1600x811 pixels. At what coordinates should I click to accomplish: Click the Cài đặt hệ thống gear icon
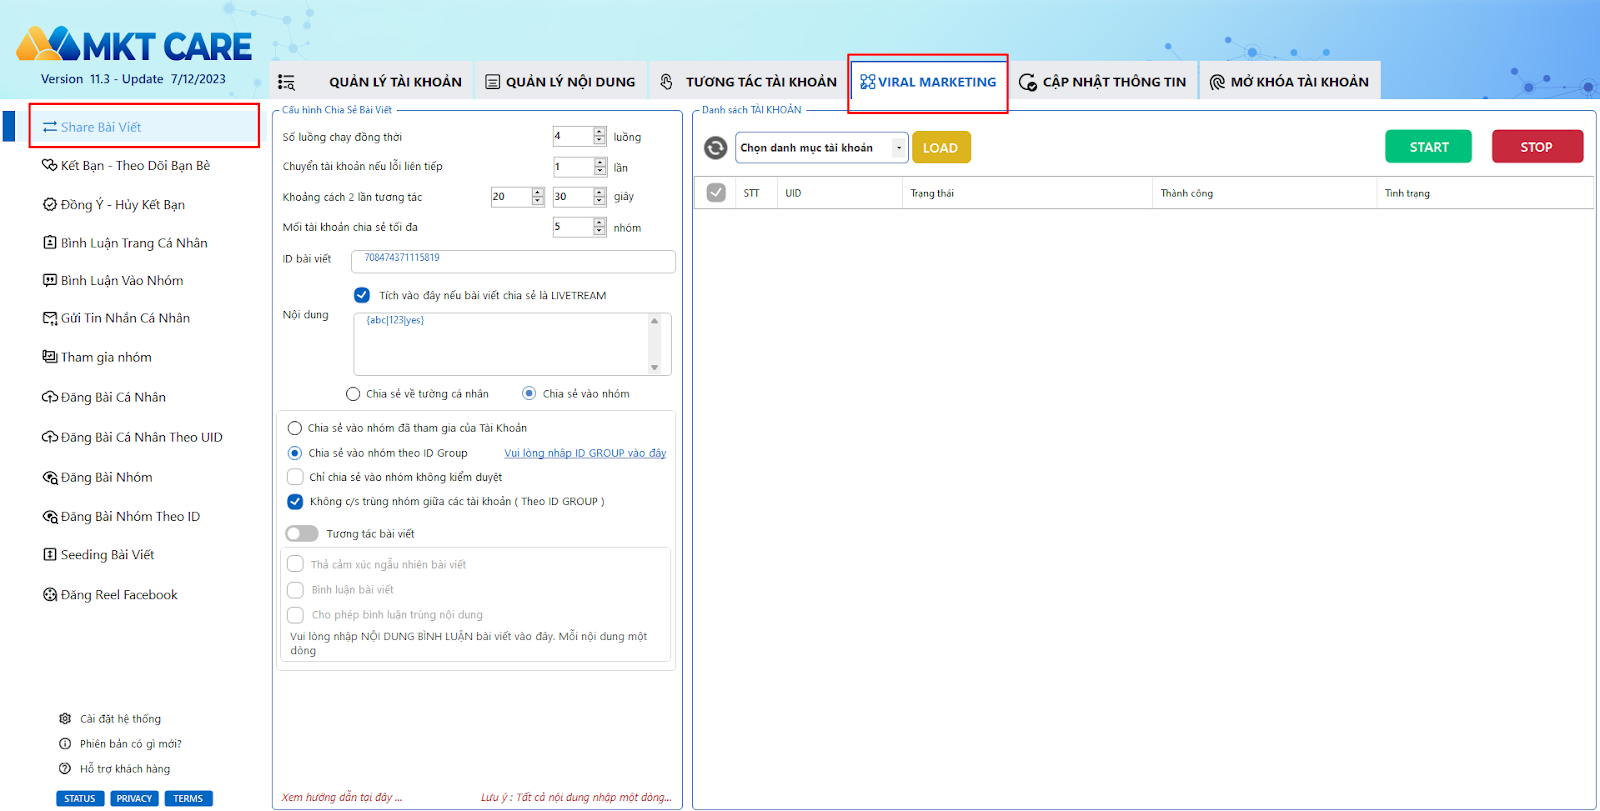click(x=65, y=718)
